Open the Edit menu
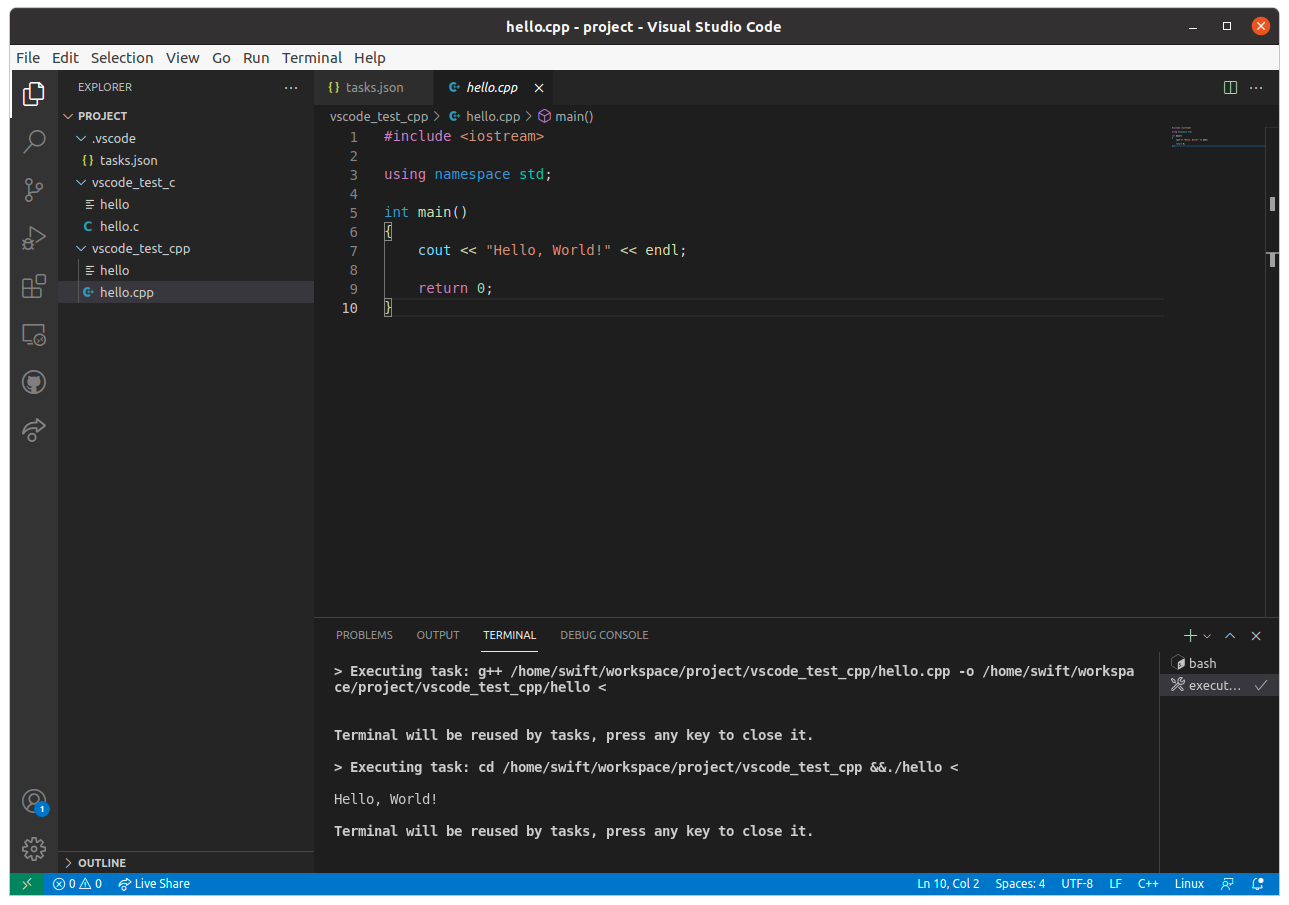The width and height of the screenshot is (1289, 905). [x=65, y=58]
